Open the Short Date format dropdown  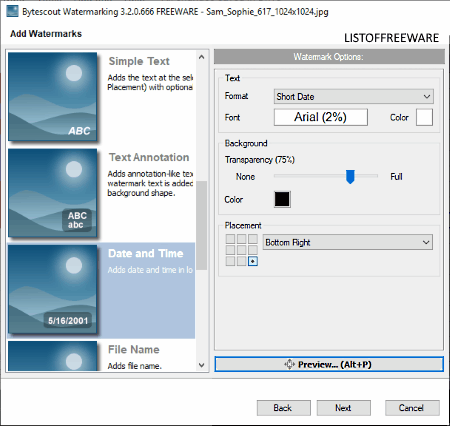354,97
